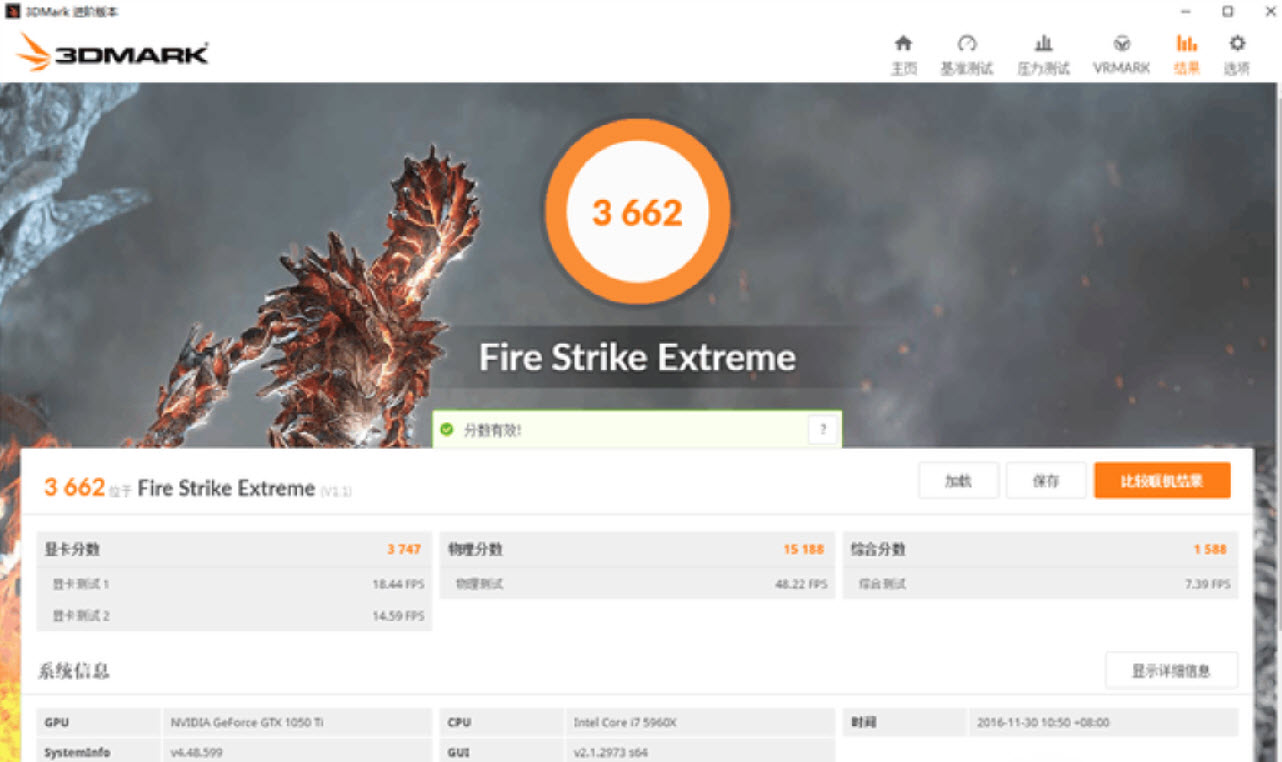Click the 加载 load button
Screen dimensions: 1282x762
(958, 481)
